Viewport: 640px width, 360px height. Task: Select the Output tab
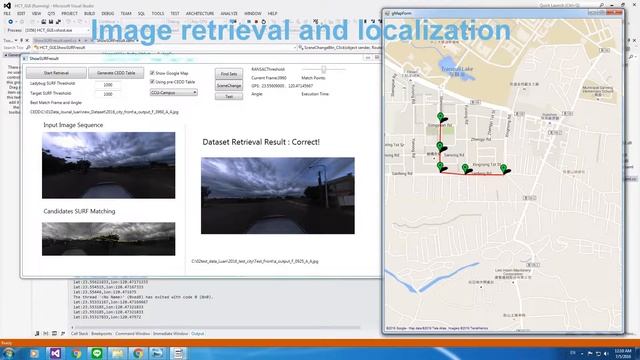click(x=198, y=333)
